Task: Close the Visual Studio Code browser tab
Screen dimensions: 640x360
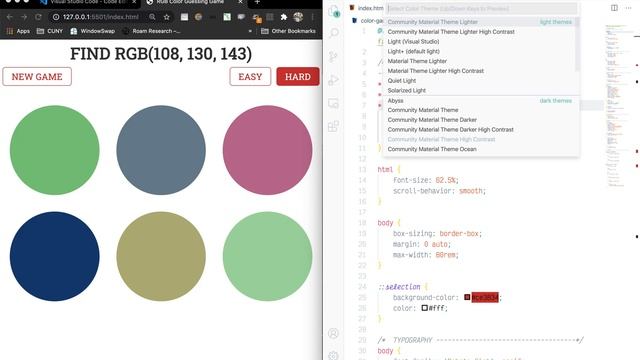Action: point(134,2)
